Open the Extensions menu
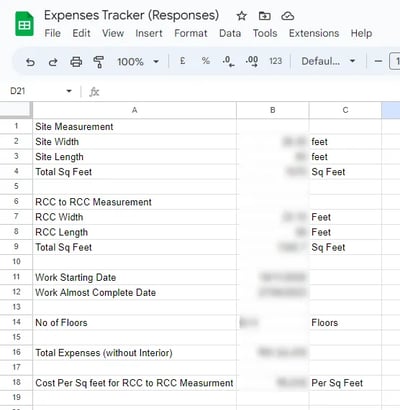This screenshot has height=410, width=400. 314,33
